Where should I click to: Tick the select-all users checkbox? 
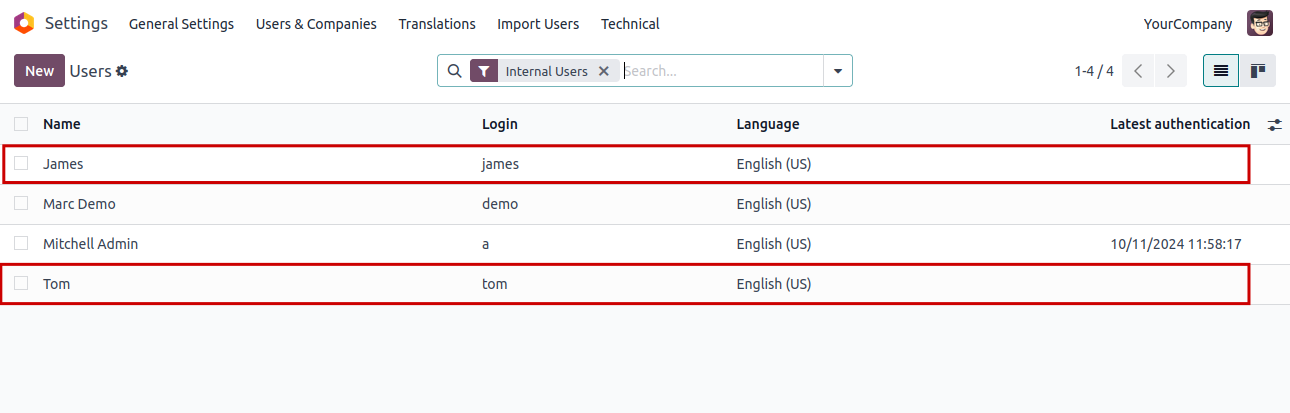21,124
